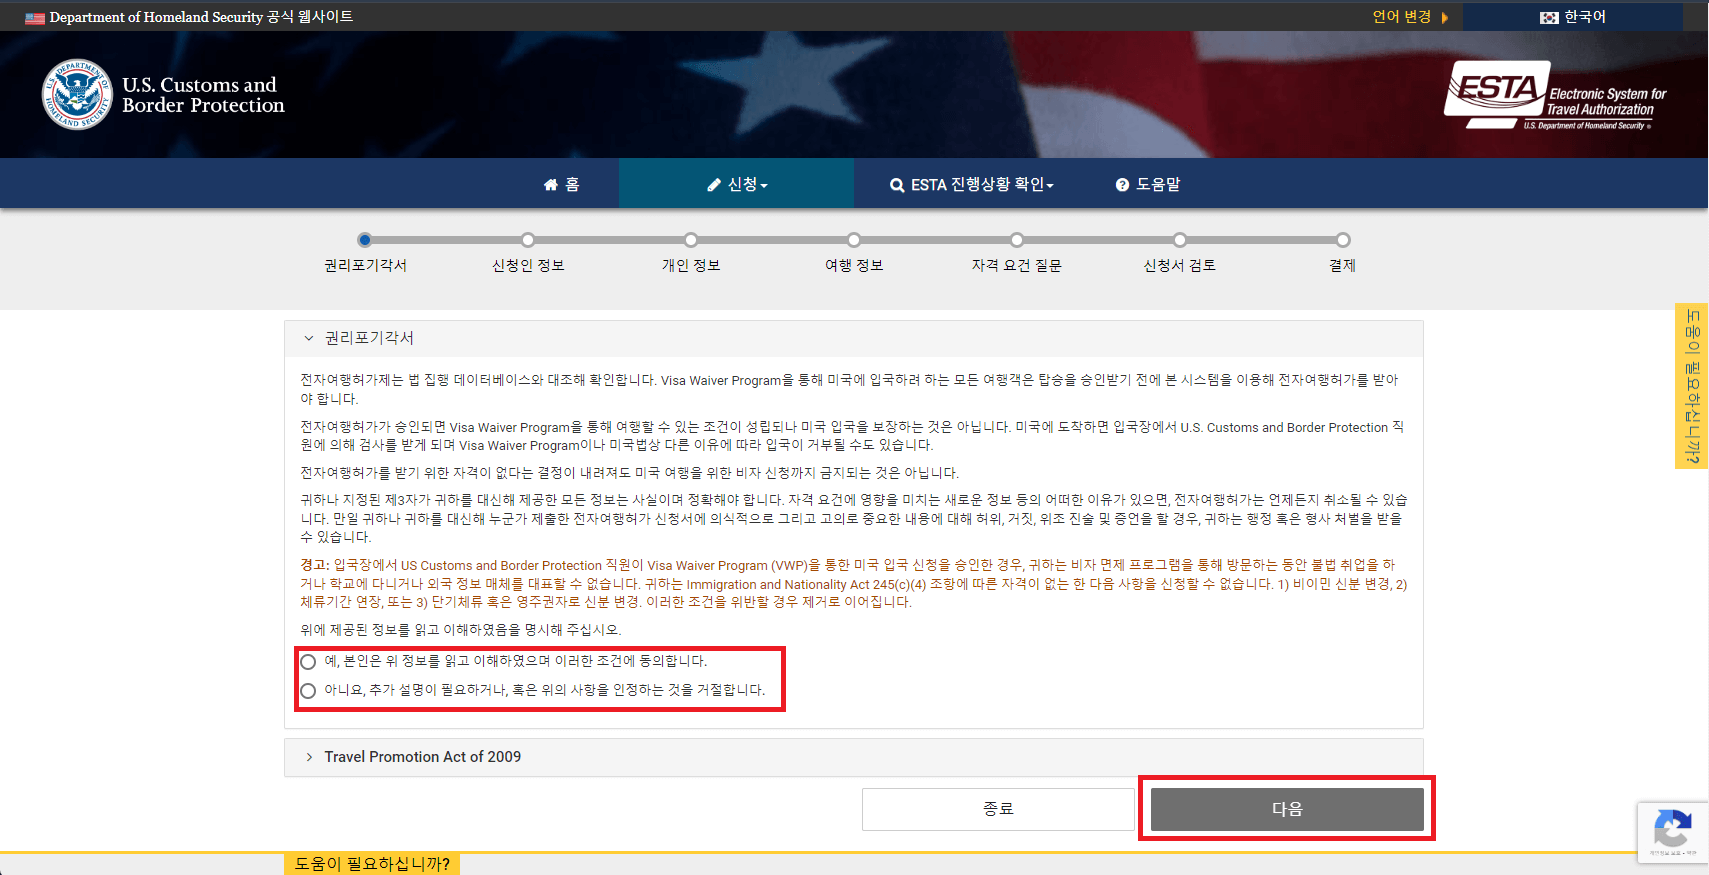Select the '아니요, 추가 설명이 필요하거나' radio option
Image resolution: width=1709 pixels, height=875 pixels.
coord(308,691)
